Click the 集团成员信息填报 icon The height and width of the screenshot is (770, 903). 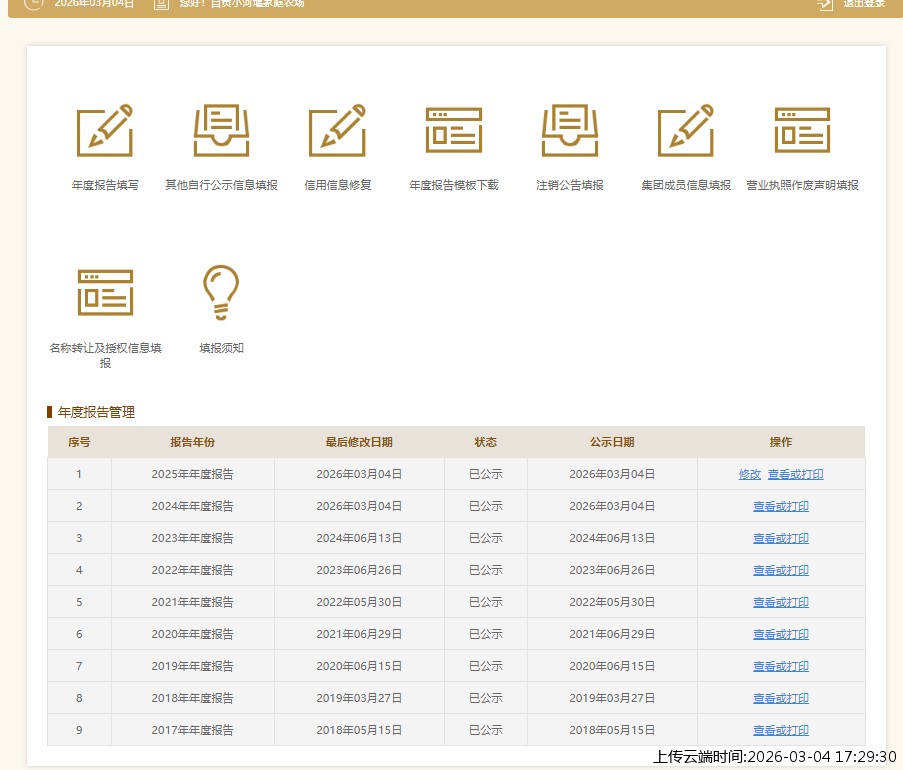coord(685,131)
